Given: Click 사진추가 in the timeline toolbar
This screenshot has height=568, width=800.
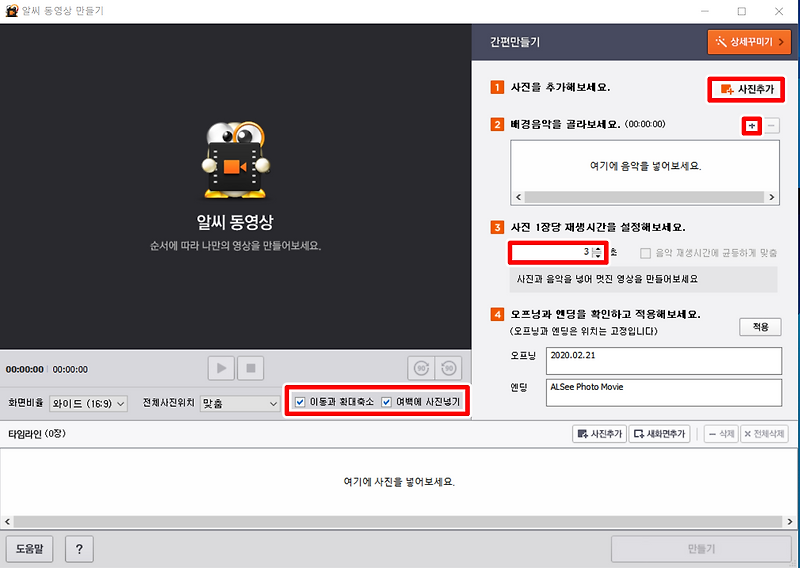Looking at the screenshot, I should [599, 434].
